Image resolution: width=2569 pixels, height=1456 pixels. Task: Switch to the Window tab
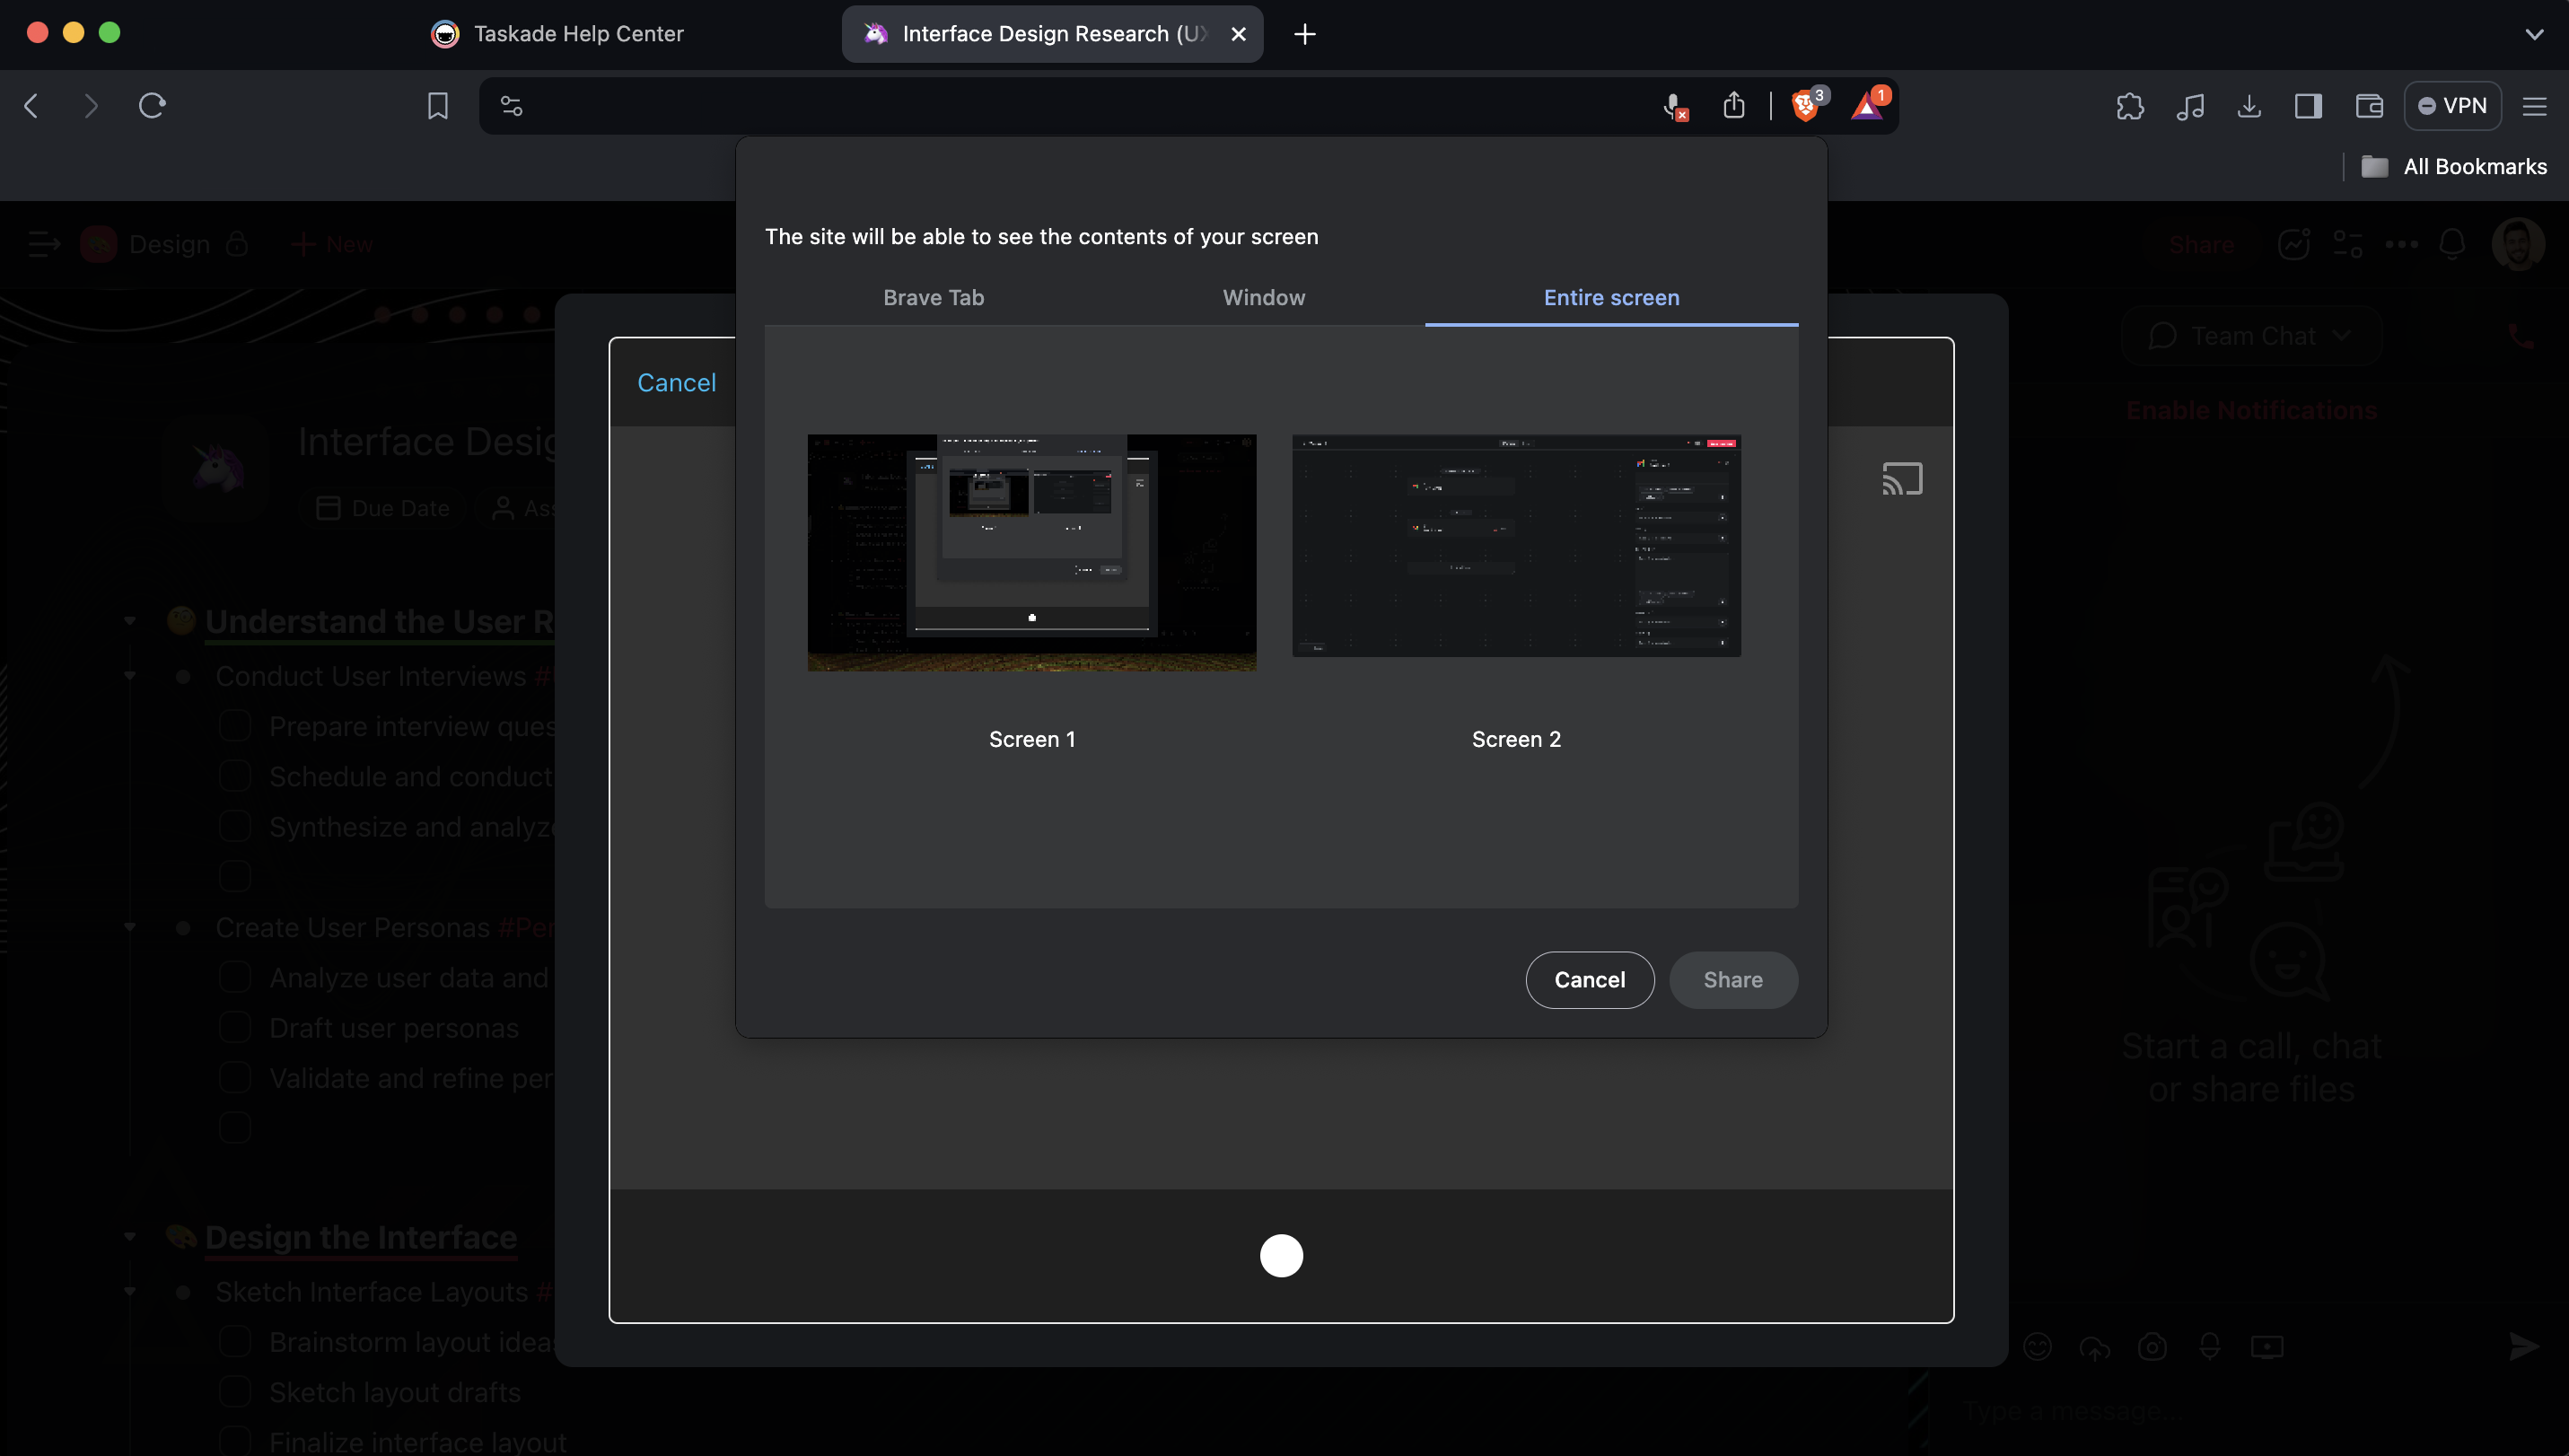1263,298
